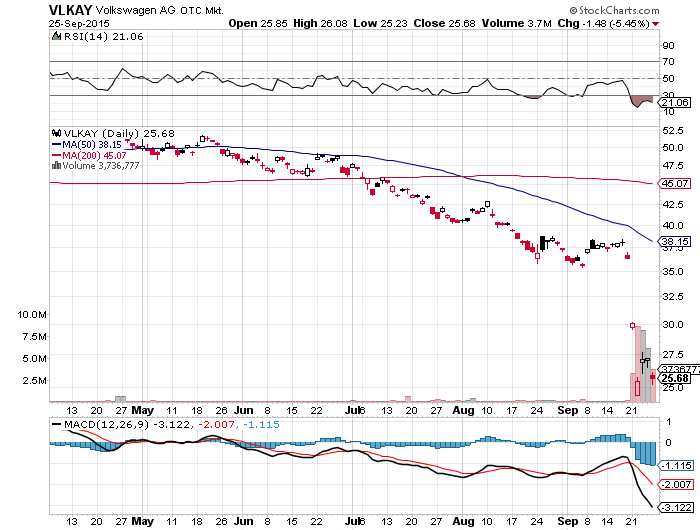This screenshot has height=530, width=700.
Task: Click the RSI(14) 21.06 label
Action: [x=104, y=37]
